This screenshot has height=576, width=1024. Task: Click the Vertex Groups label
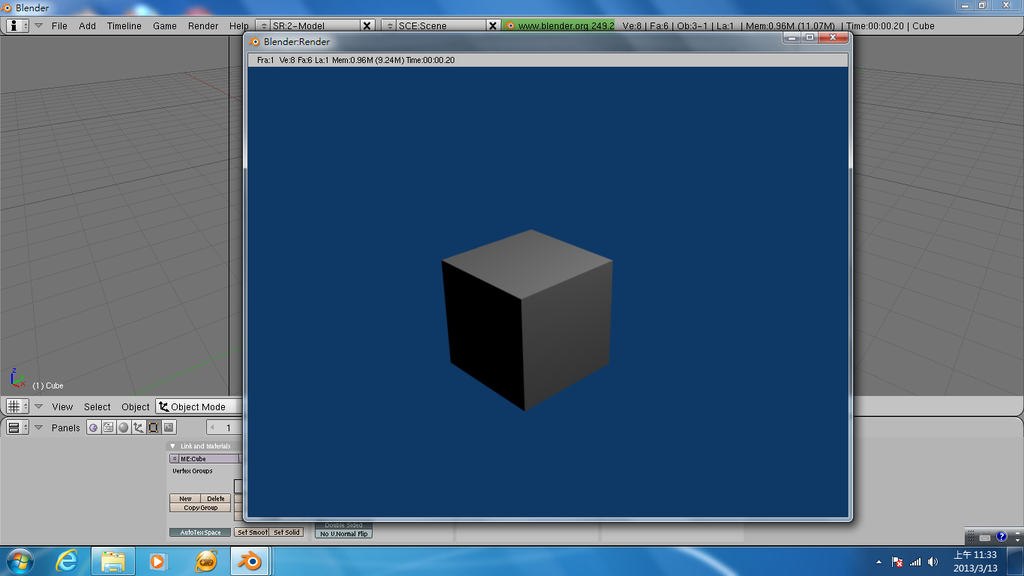[x=192, y=471]
